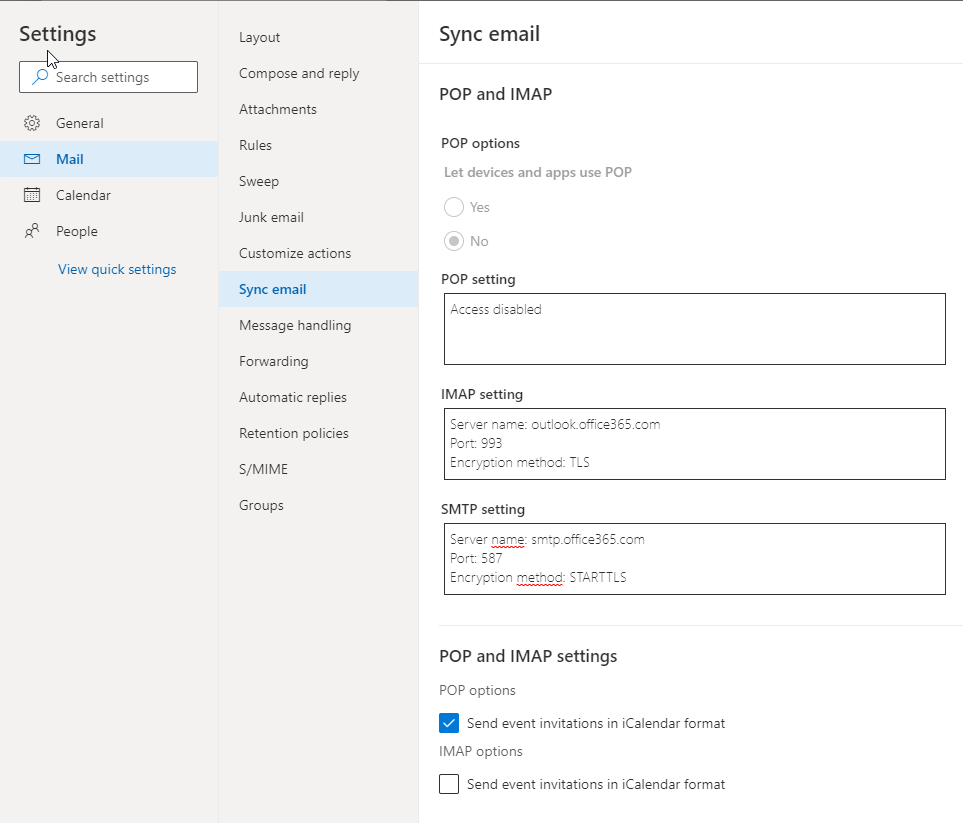The height and width of the screenshot is (823, 963).
Task: Select No for POP access
Action: 454,241
